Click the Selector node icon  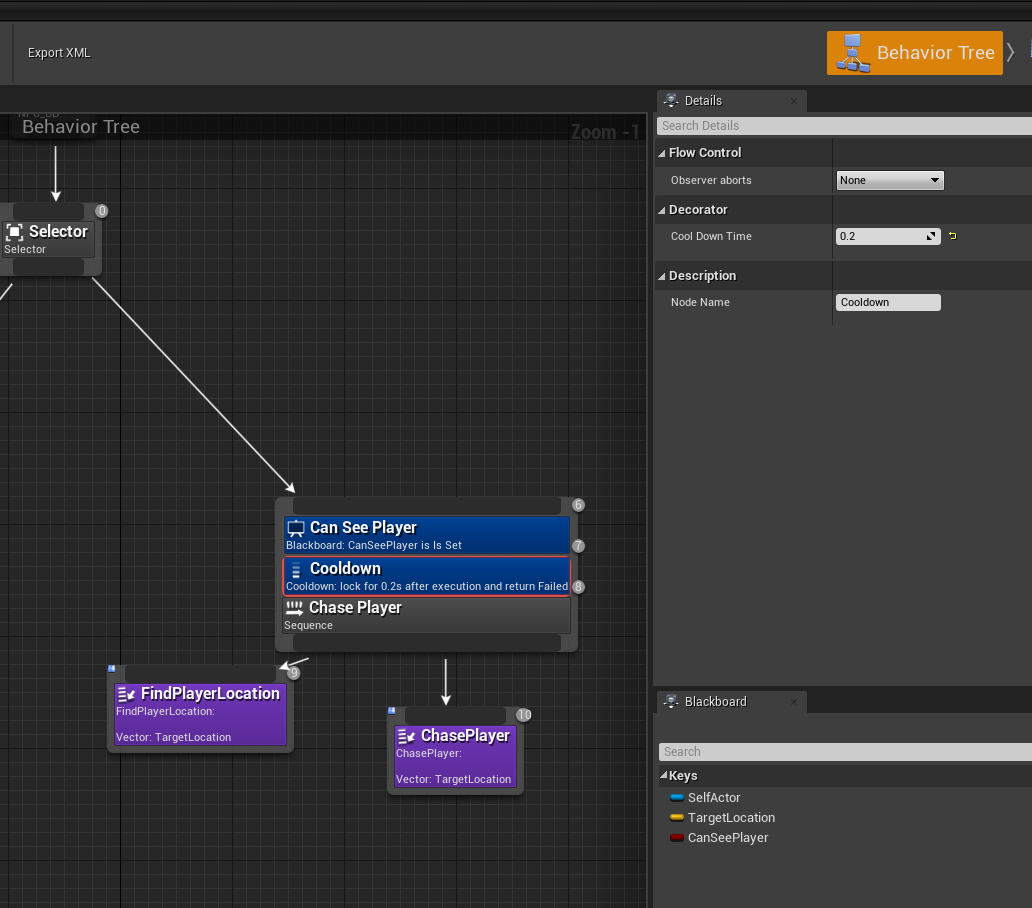point(14,232)
